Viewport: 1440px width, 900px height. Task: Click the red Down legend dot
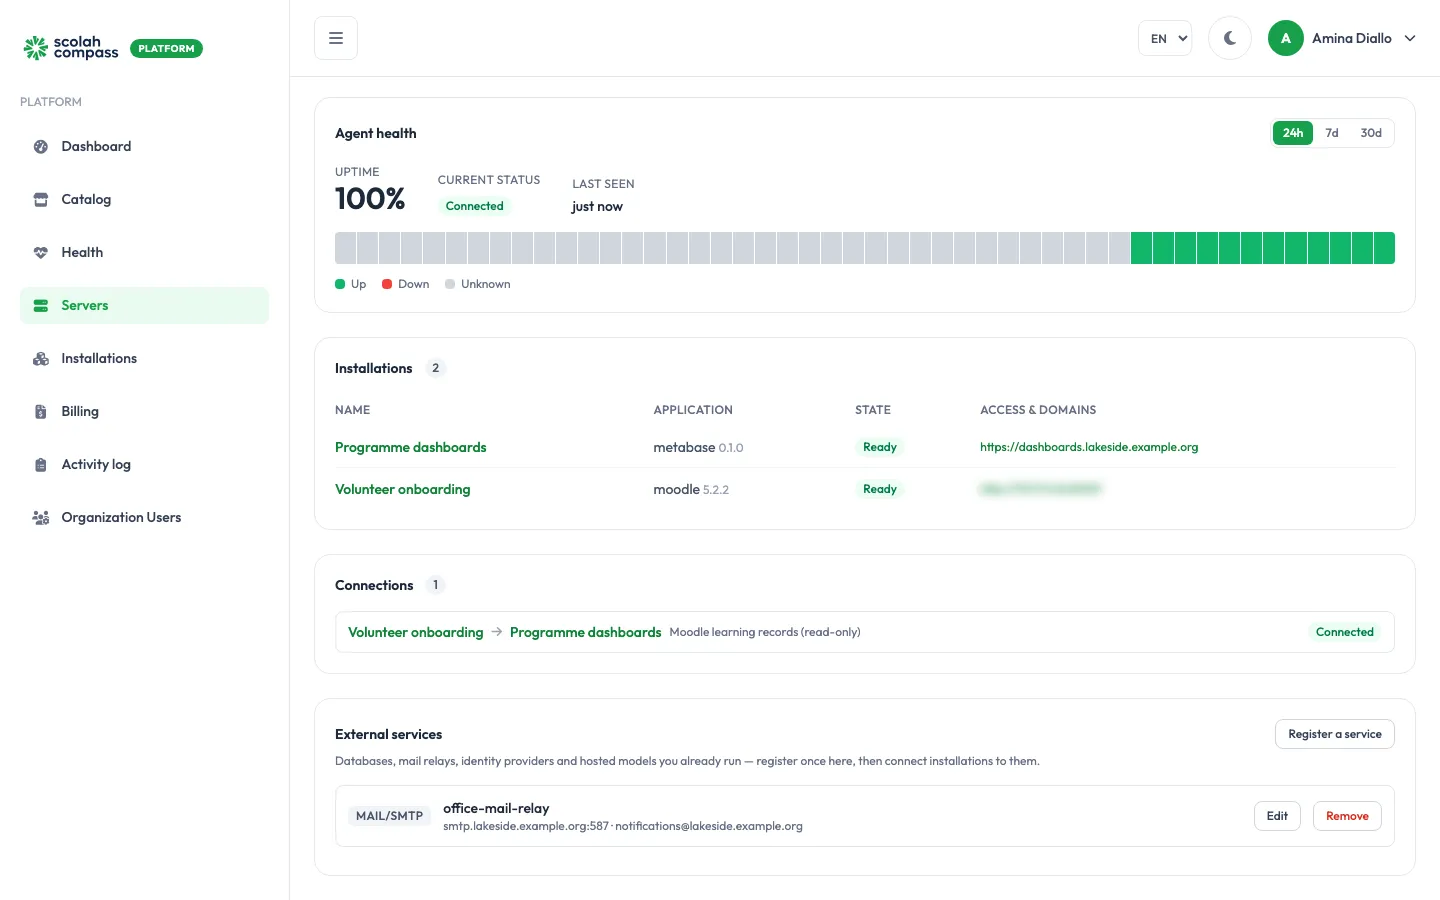tap(387, 284)
